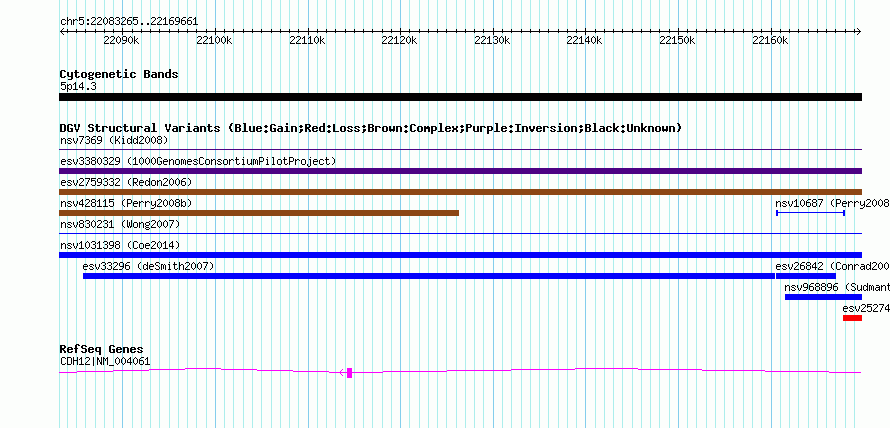Image resolution: width=890 pixels, height=428 pixels.
Task: Click the esv2759332 (Redon2006) label
Action: 126,182
